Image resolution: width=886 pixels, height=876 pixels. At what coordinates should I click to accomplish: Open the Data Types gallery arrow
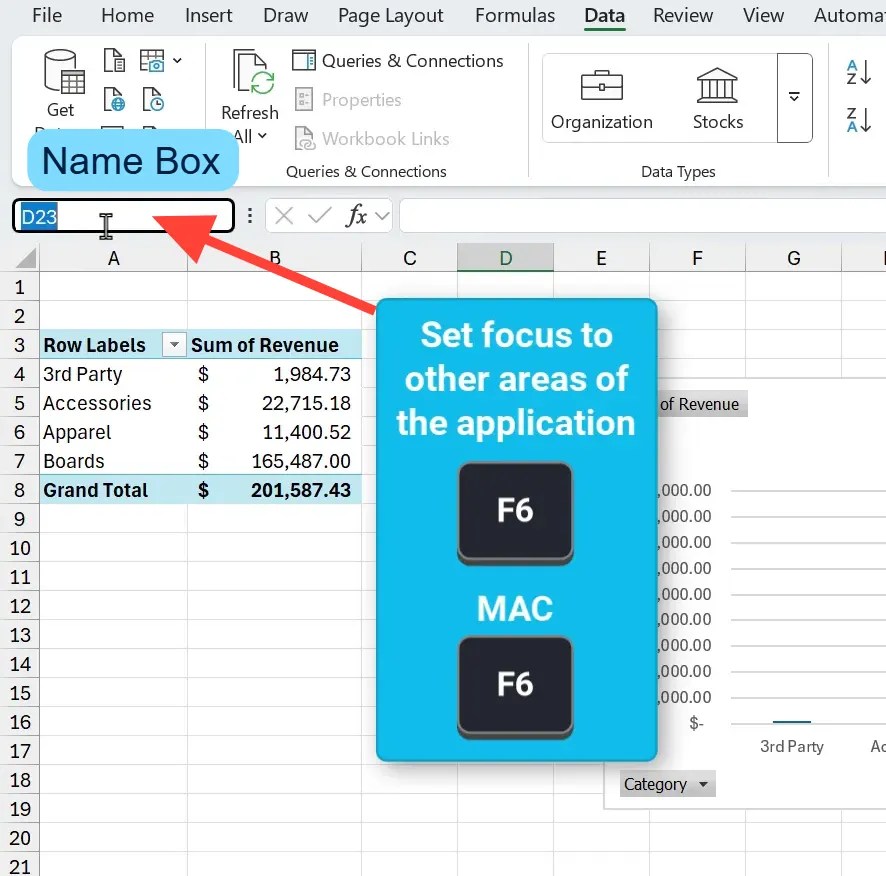795,97
